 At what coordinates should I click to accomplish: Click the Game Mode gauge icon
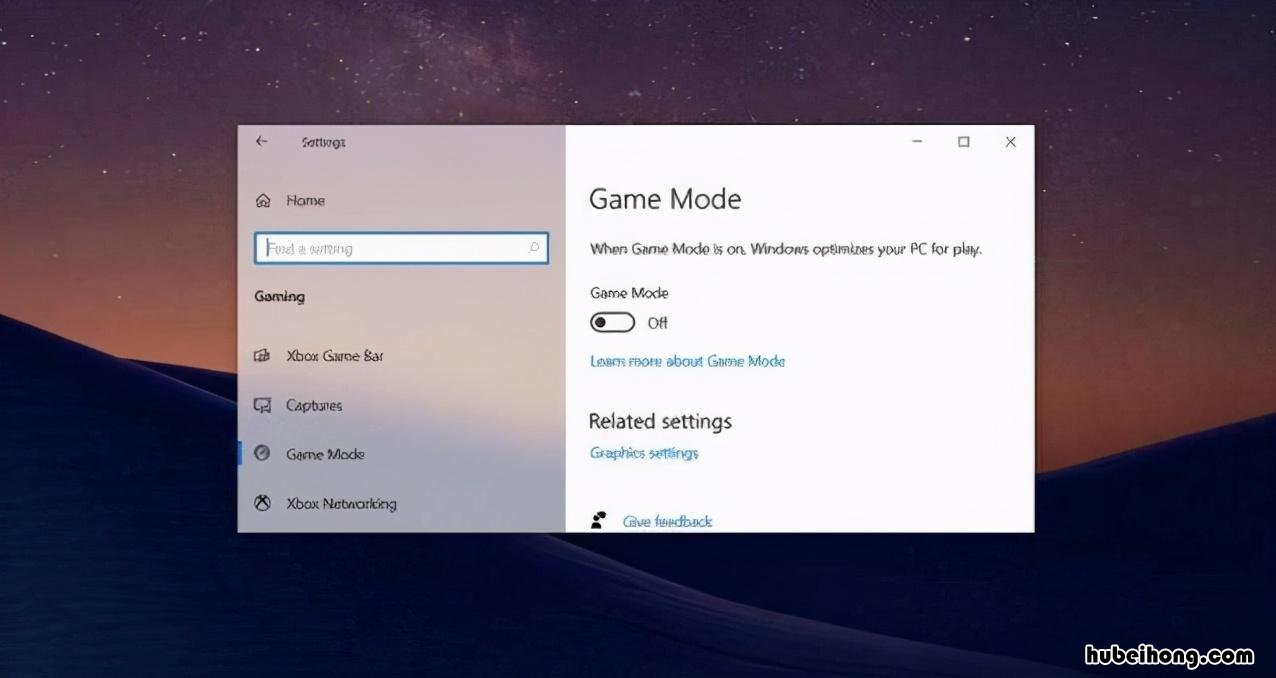click(263, 453)
